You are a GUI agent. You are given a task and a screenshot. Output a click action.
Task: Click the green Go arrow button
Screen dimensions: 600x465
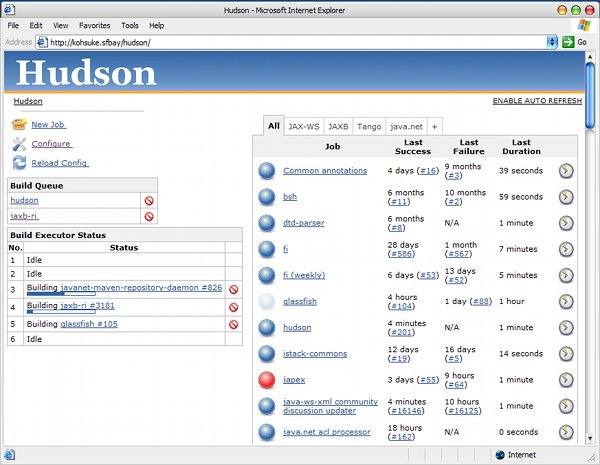click(x=568, y=42)
